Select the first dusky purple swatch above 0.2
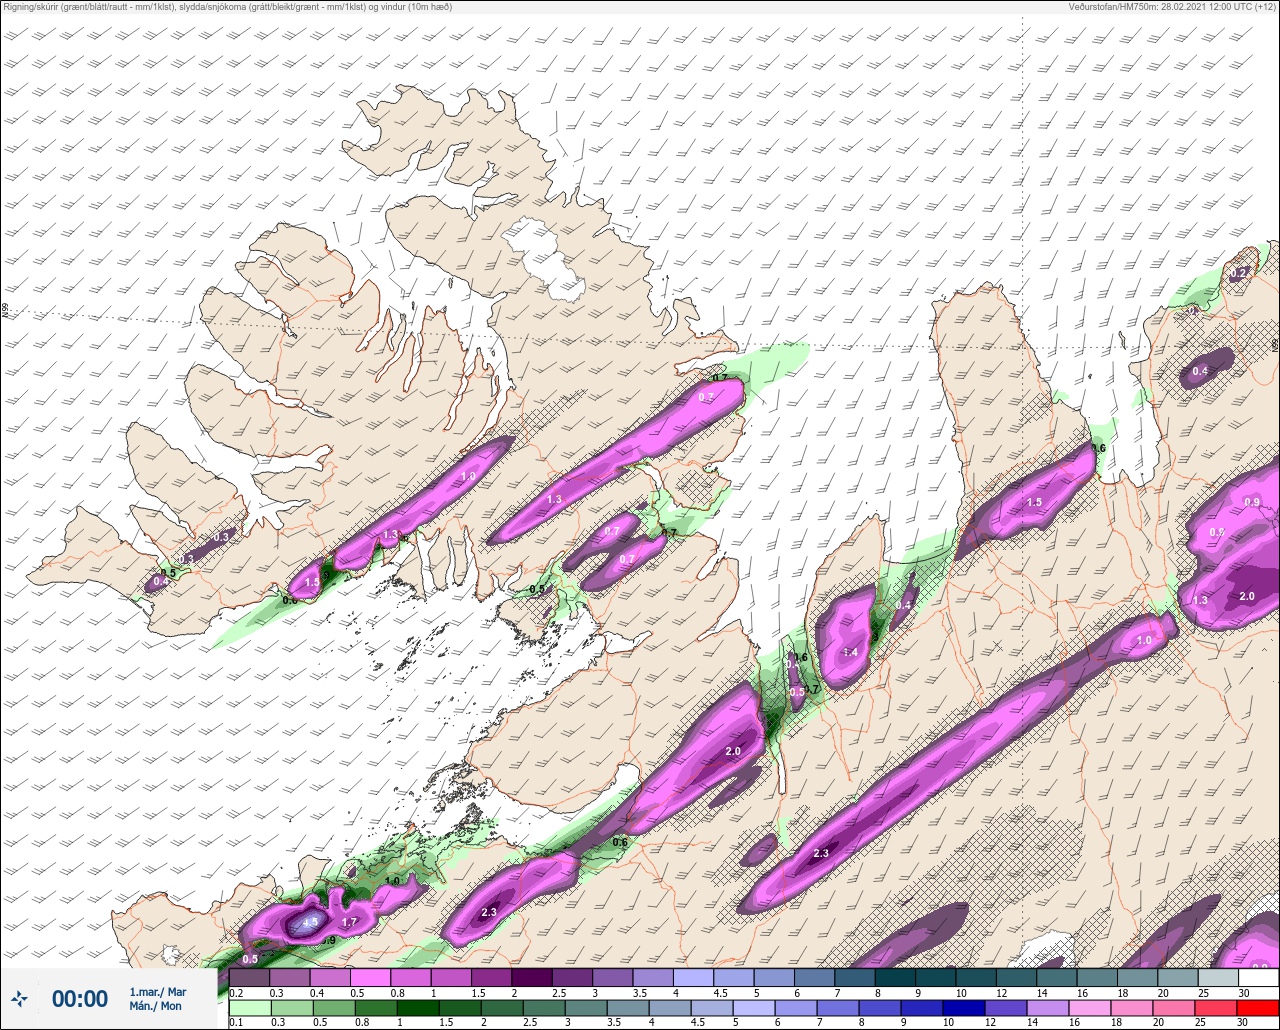 [x=248, y=977]
